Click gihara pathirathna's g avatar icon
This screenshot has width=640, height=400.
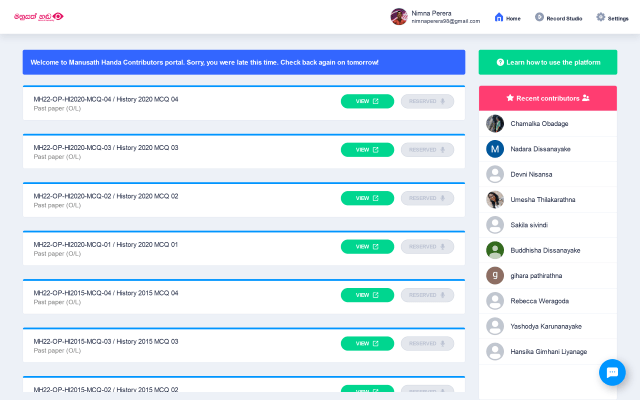[x=495, y=275]
